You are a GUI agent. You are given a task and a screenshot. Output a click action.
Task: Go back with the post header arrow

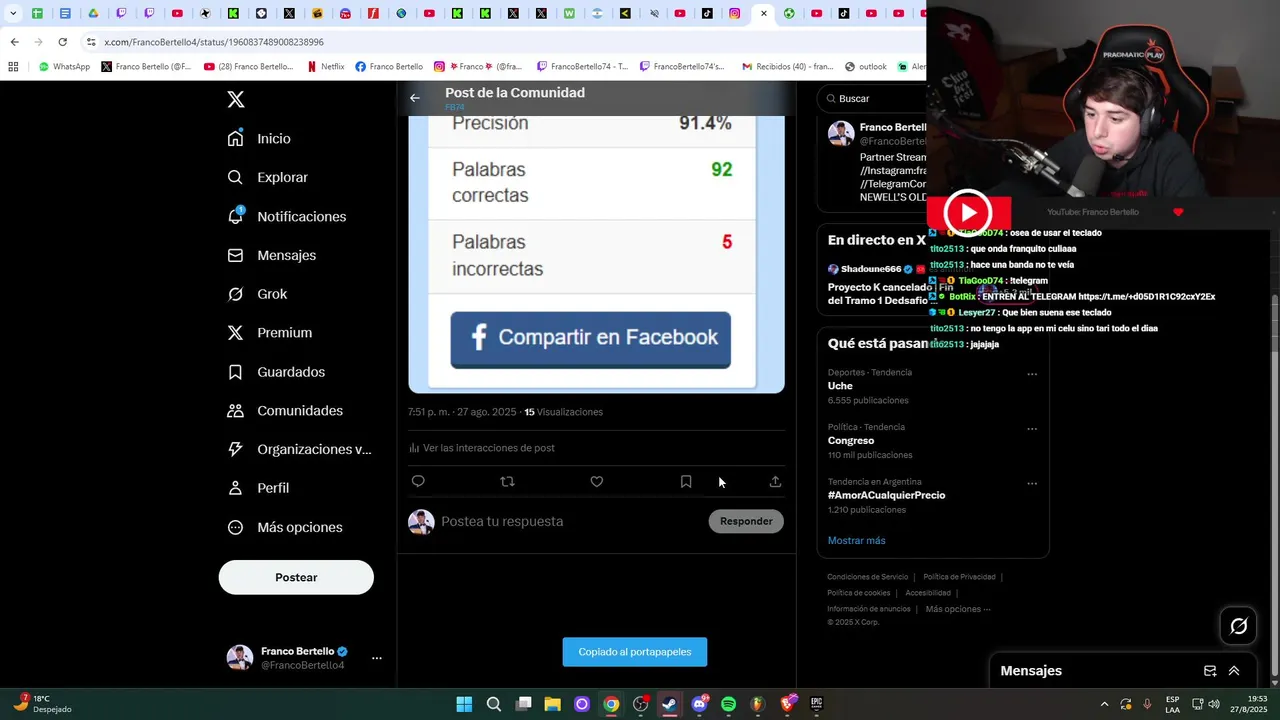pos(415,98)
